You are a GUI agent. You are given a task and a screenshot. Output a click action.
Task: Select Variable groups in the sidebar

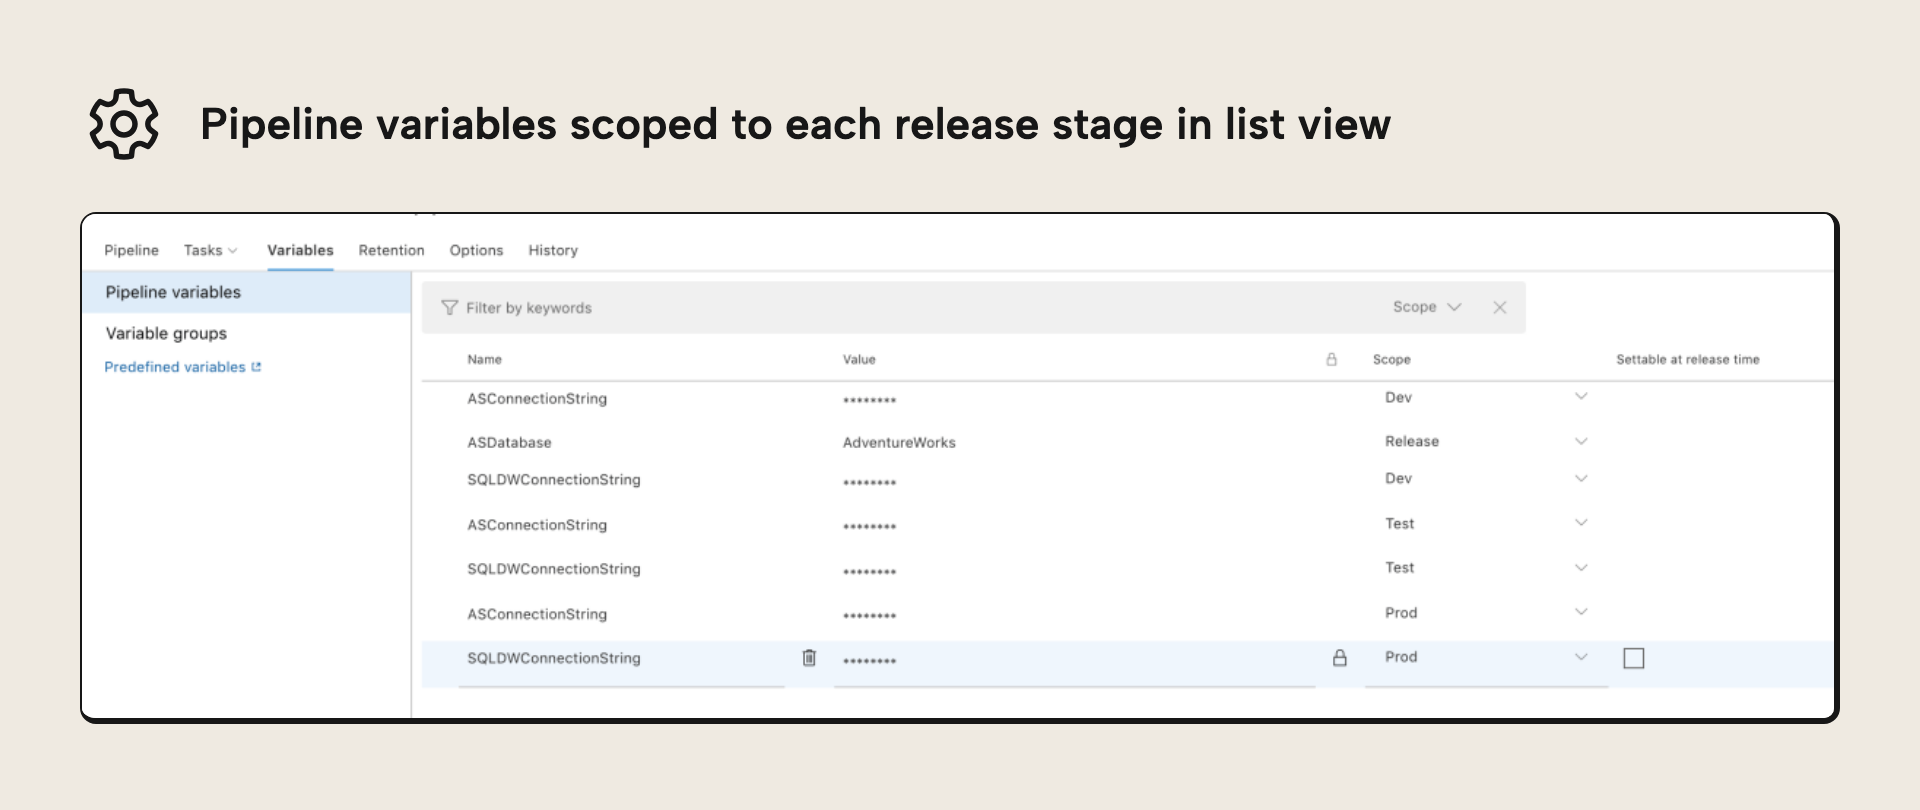tap(166, 333)
